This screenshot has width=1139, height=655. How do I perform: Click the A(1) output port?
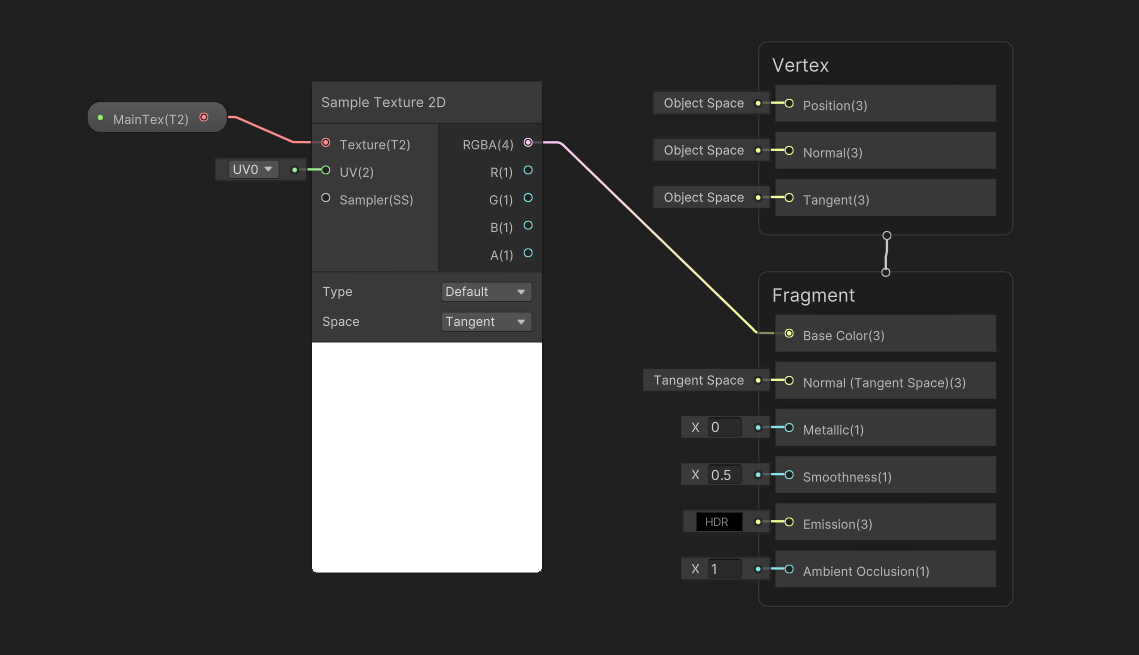528,254
